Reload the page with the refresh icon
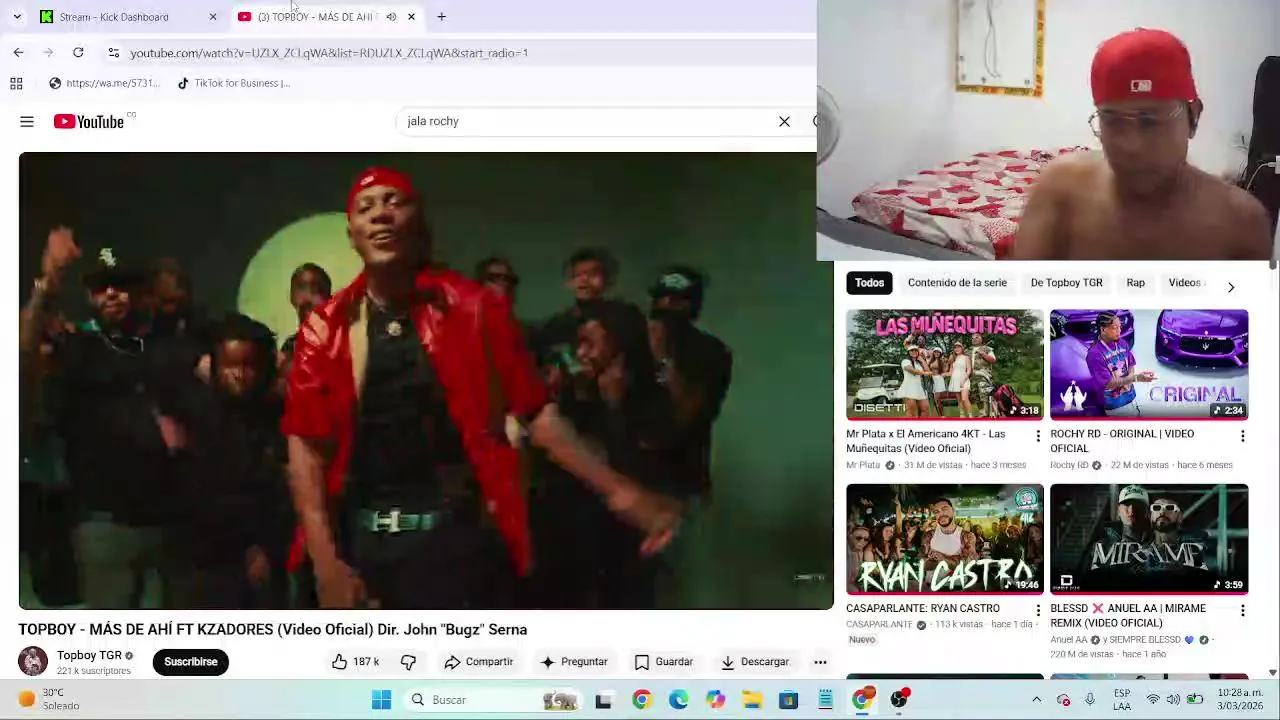Screen dimensions: 1280x720 78,53
